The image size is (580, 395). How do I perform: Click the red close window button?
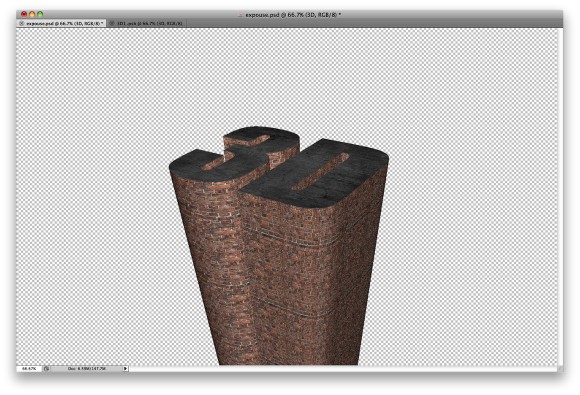point(24,14)
